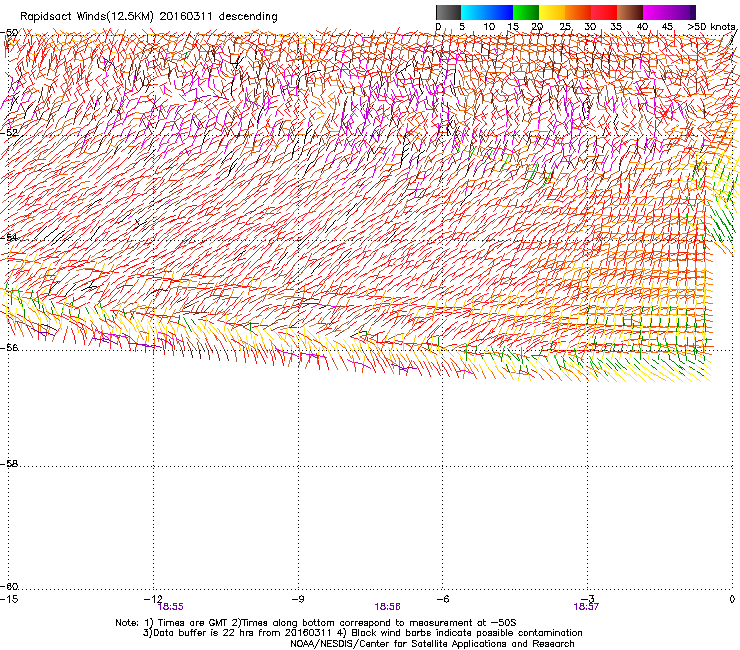Click the -9 longitude axis label
This screenshot has height=650, width=740.
click(298, 599)
